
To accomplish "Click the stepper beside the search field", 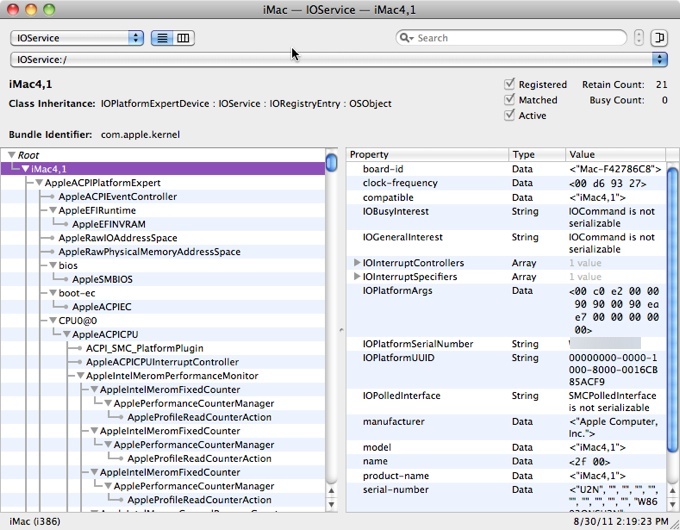I will (x=639, y=38).
